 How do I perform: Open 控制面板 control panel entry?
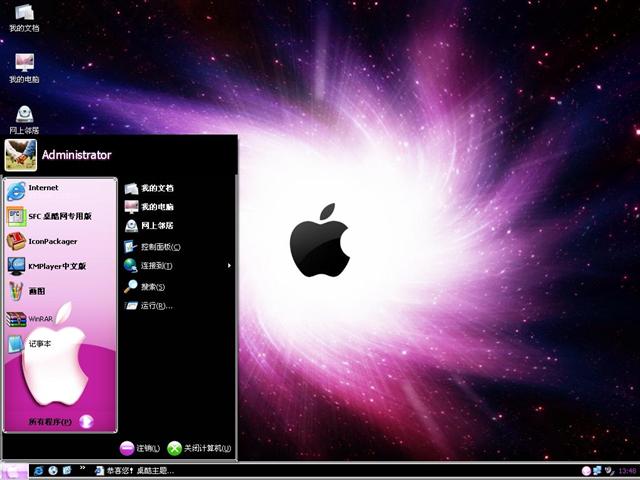click(153, 247)
